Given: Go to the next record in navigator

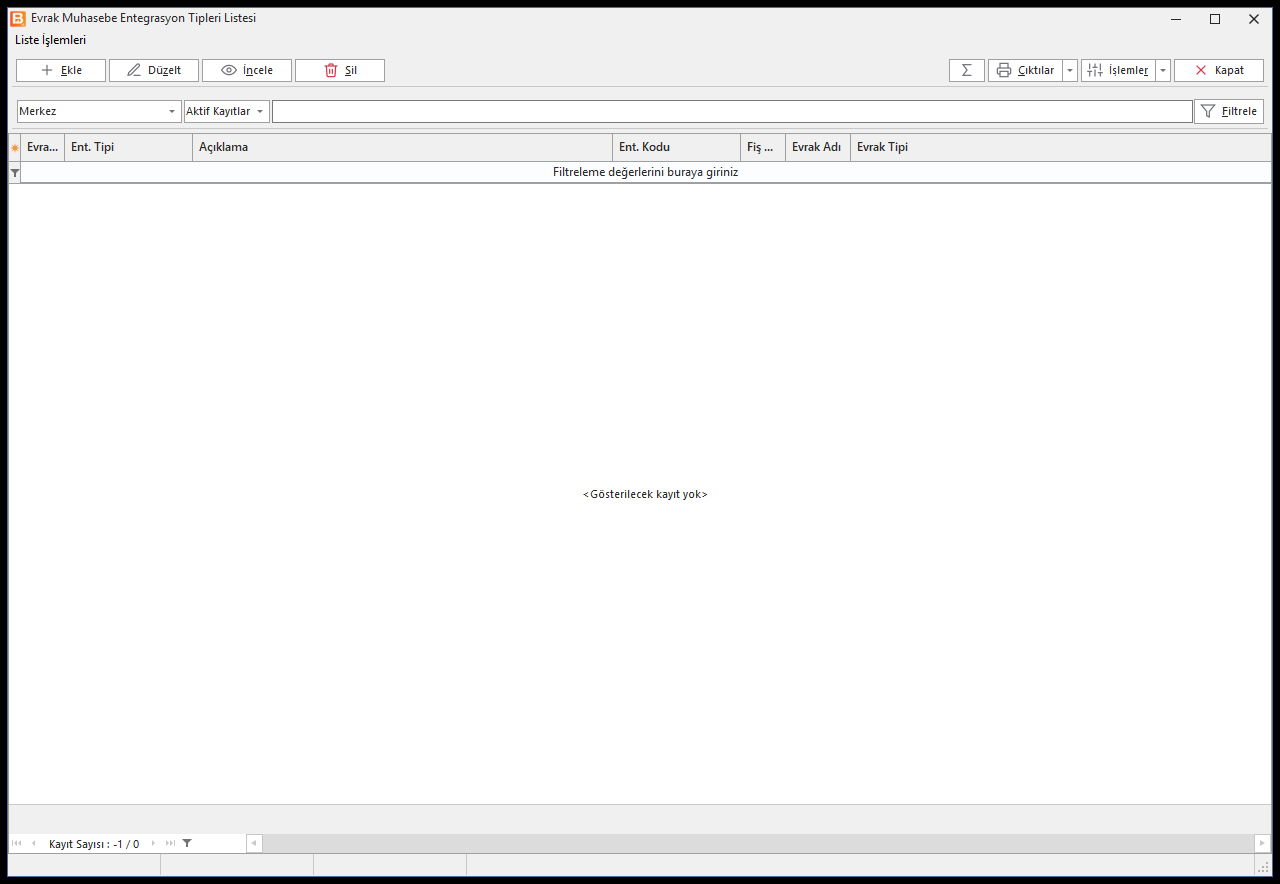Looking at the screenshot, I should (153, 844).
